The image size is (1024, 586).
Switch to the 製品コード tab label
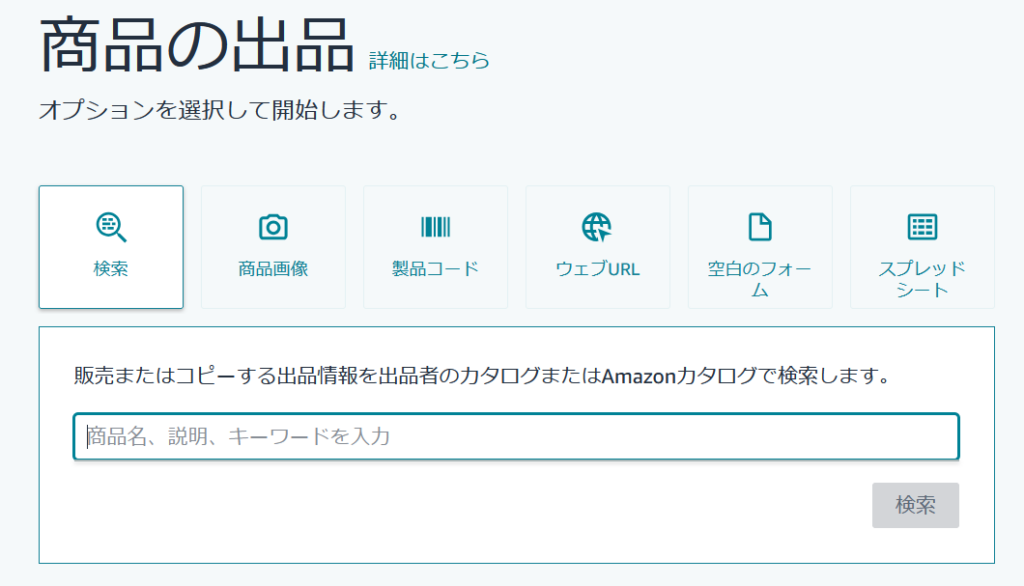[x=436, y=269]
